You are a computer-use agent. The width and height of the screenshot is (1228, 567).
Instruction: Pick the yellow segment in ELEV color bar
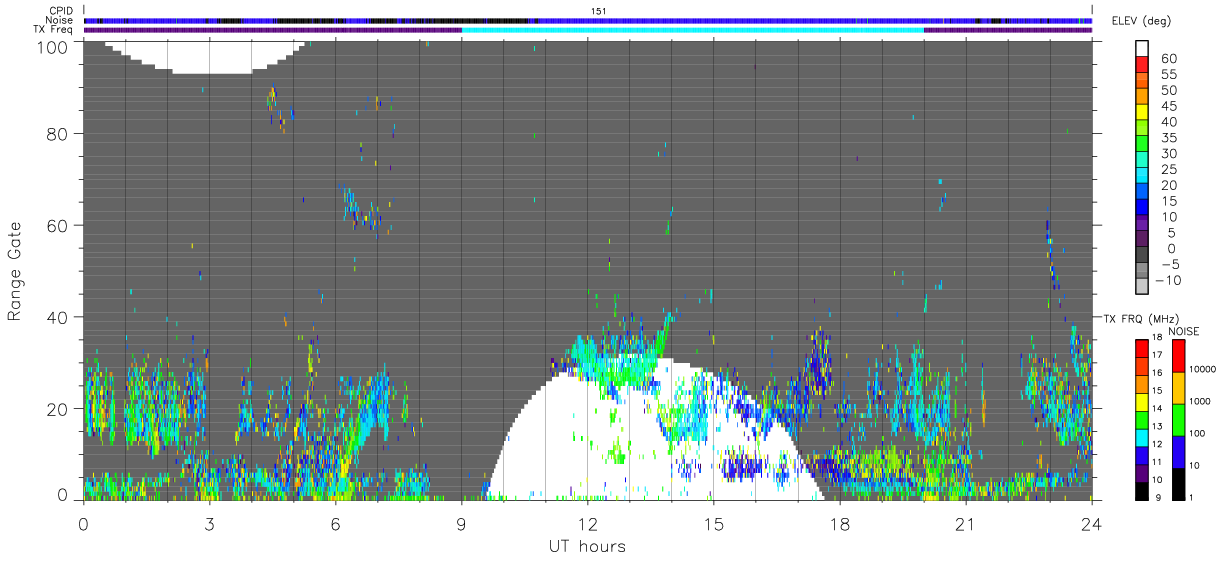[1142, 114]
